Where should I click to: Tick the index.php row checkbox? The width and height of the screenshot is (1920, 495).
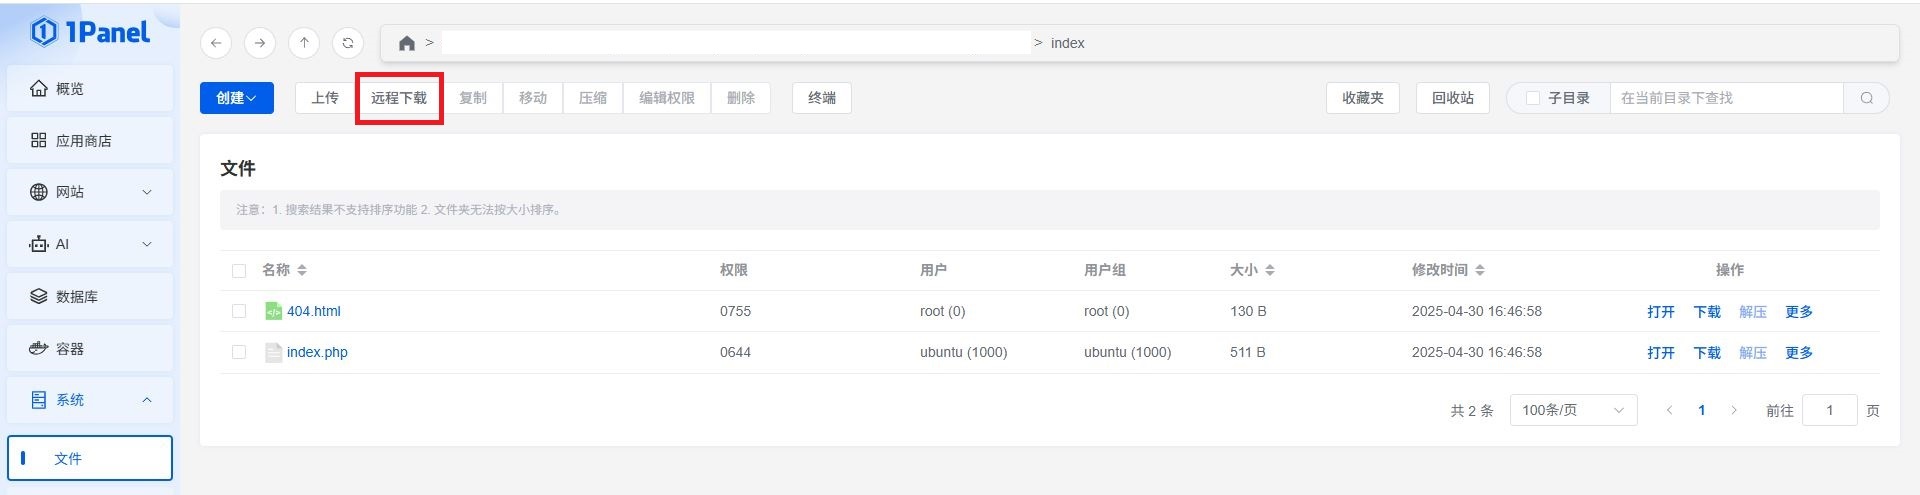(239, 353)
